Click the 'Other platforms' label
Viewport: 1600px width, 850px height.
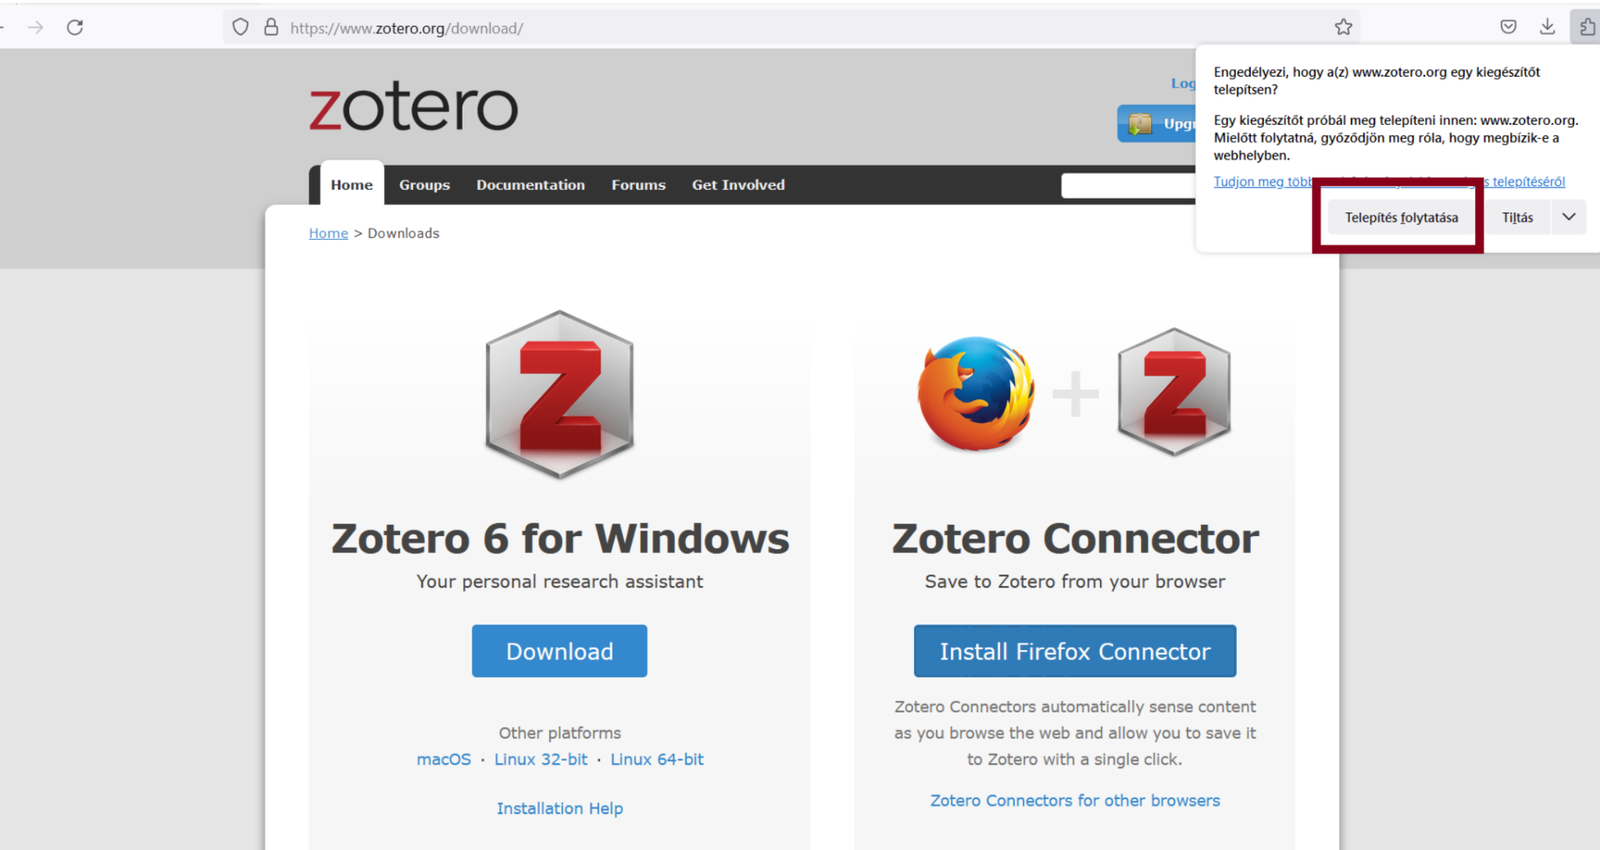(560, 733)
